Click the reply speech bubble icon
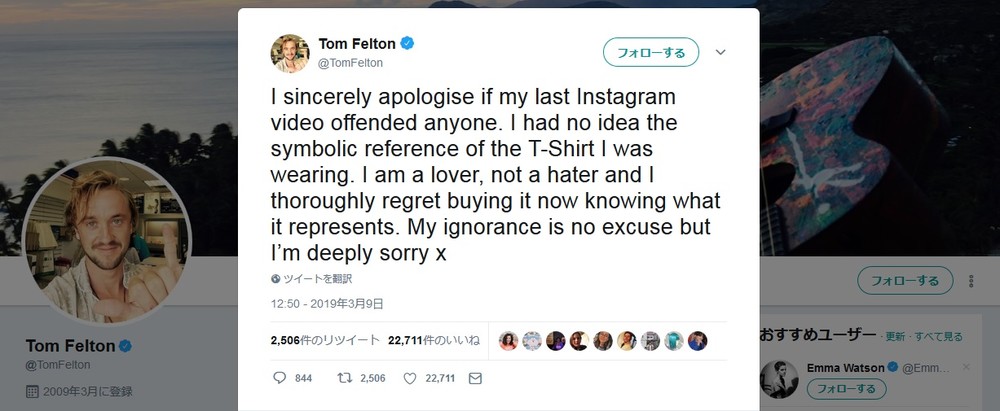The height and width of the screenshot is (411, 1000). point(280,378)
